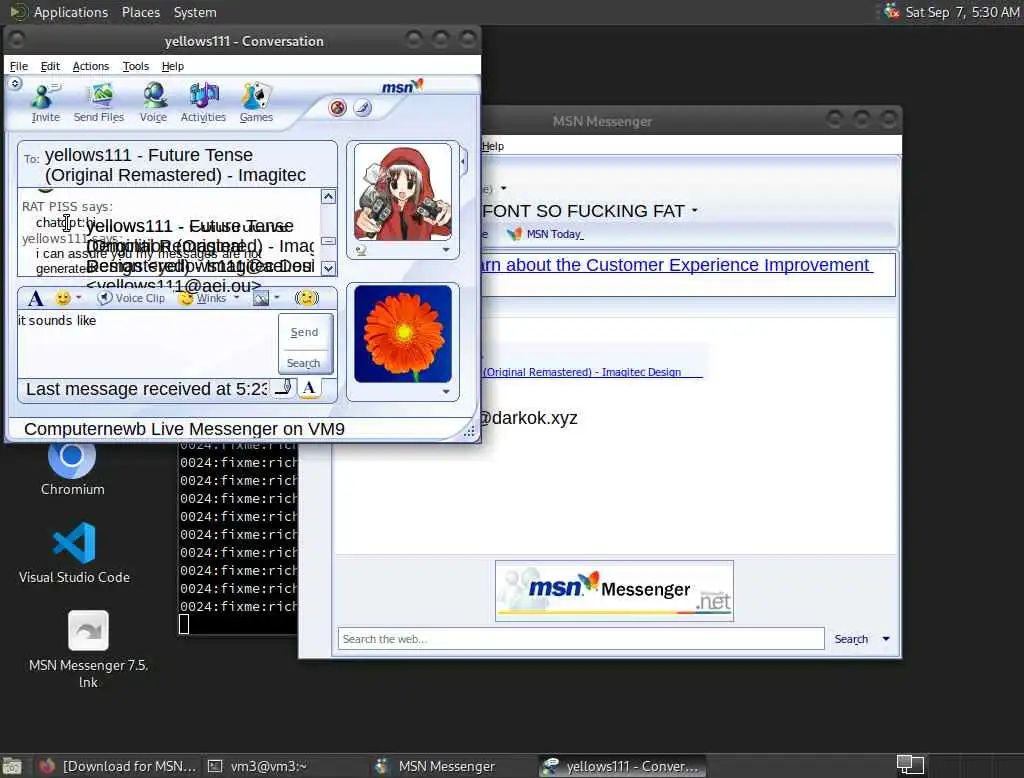Open the System panel menu
1024x778 pixels.
tap(195, 12)
